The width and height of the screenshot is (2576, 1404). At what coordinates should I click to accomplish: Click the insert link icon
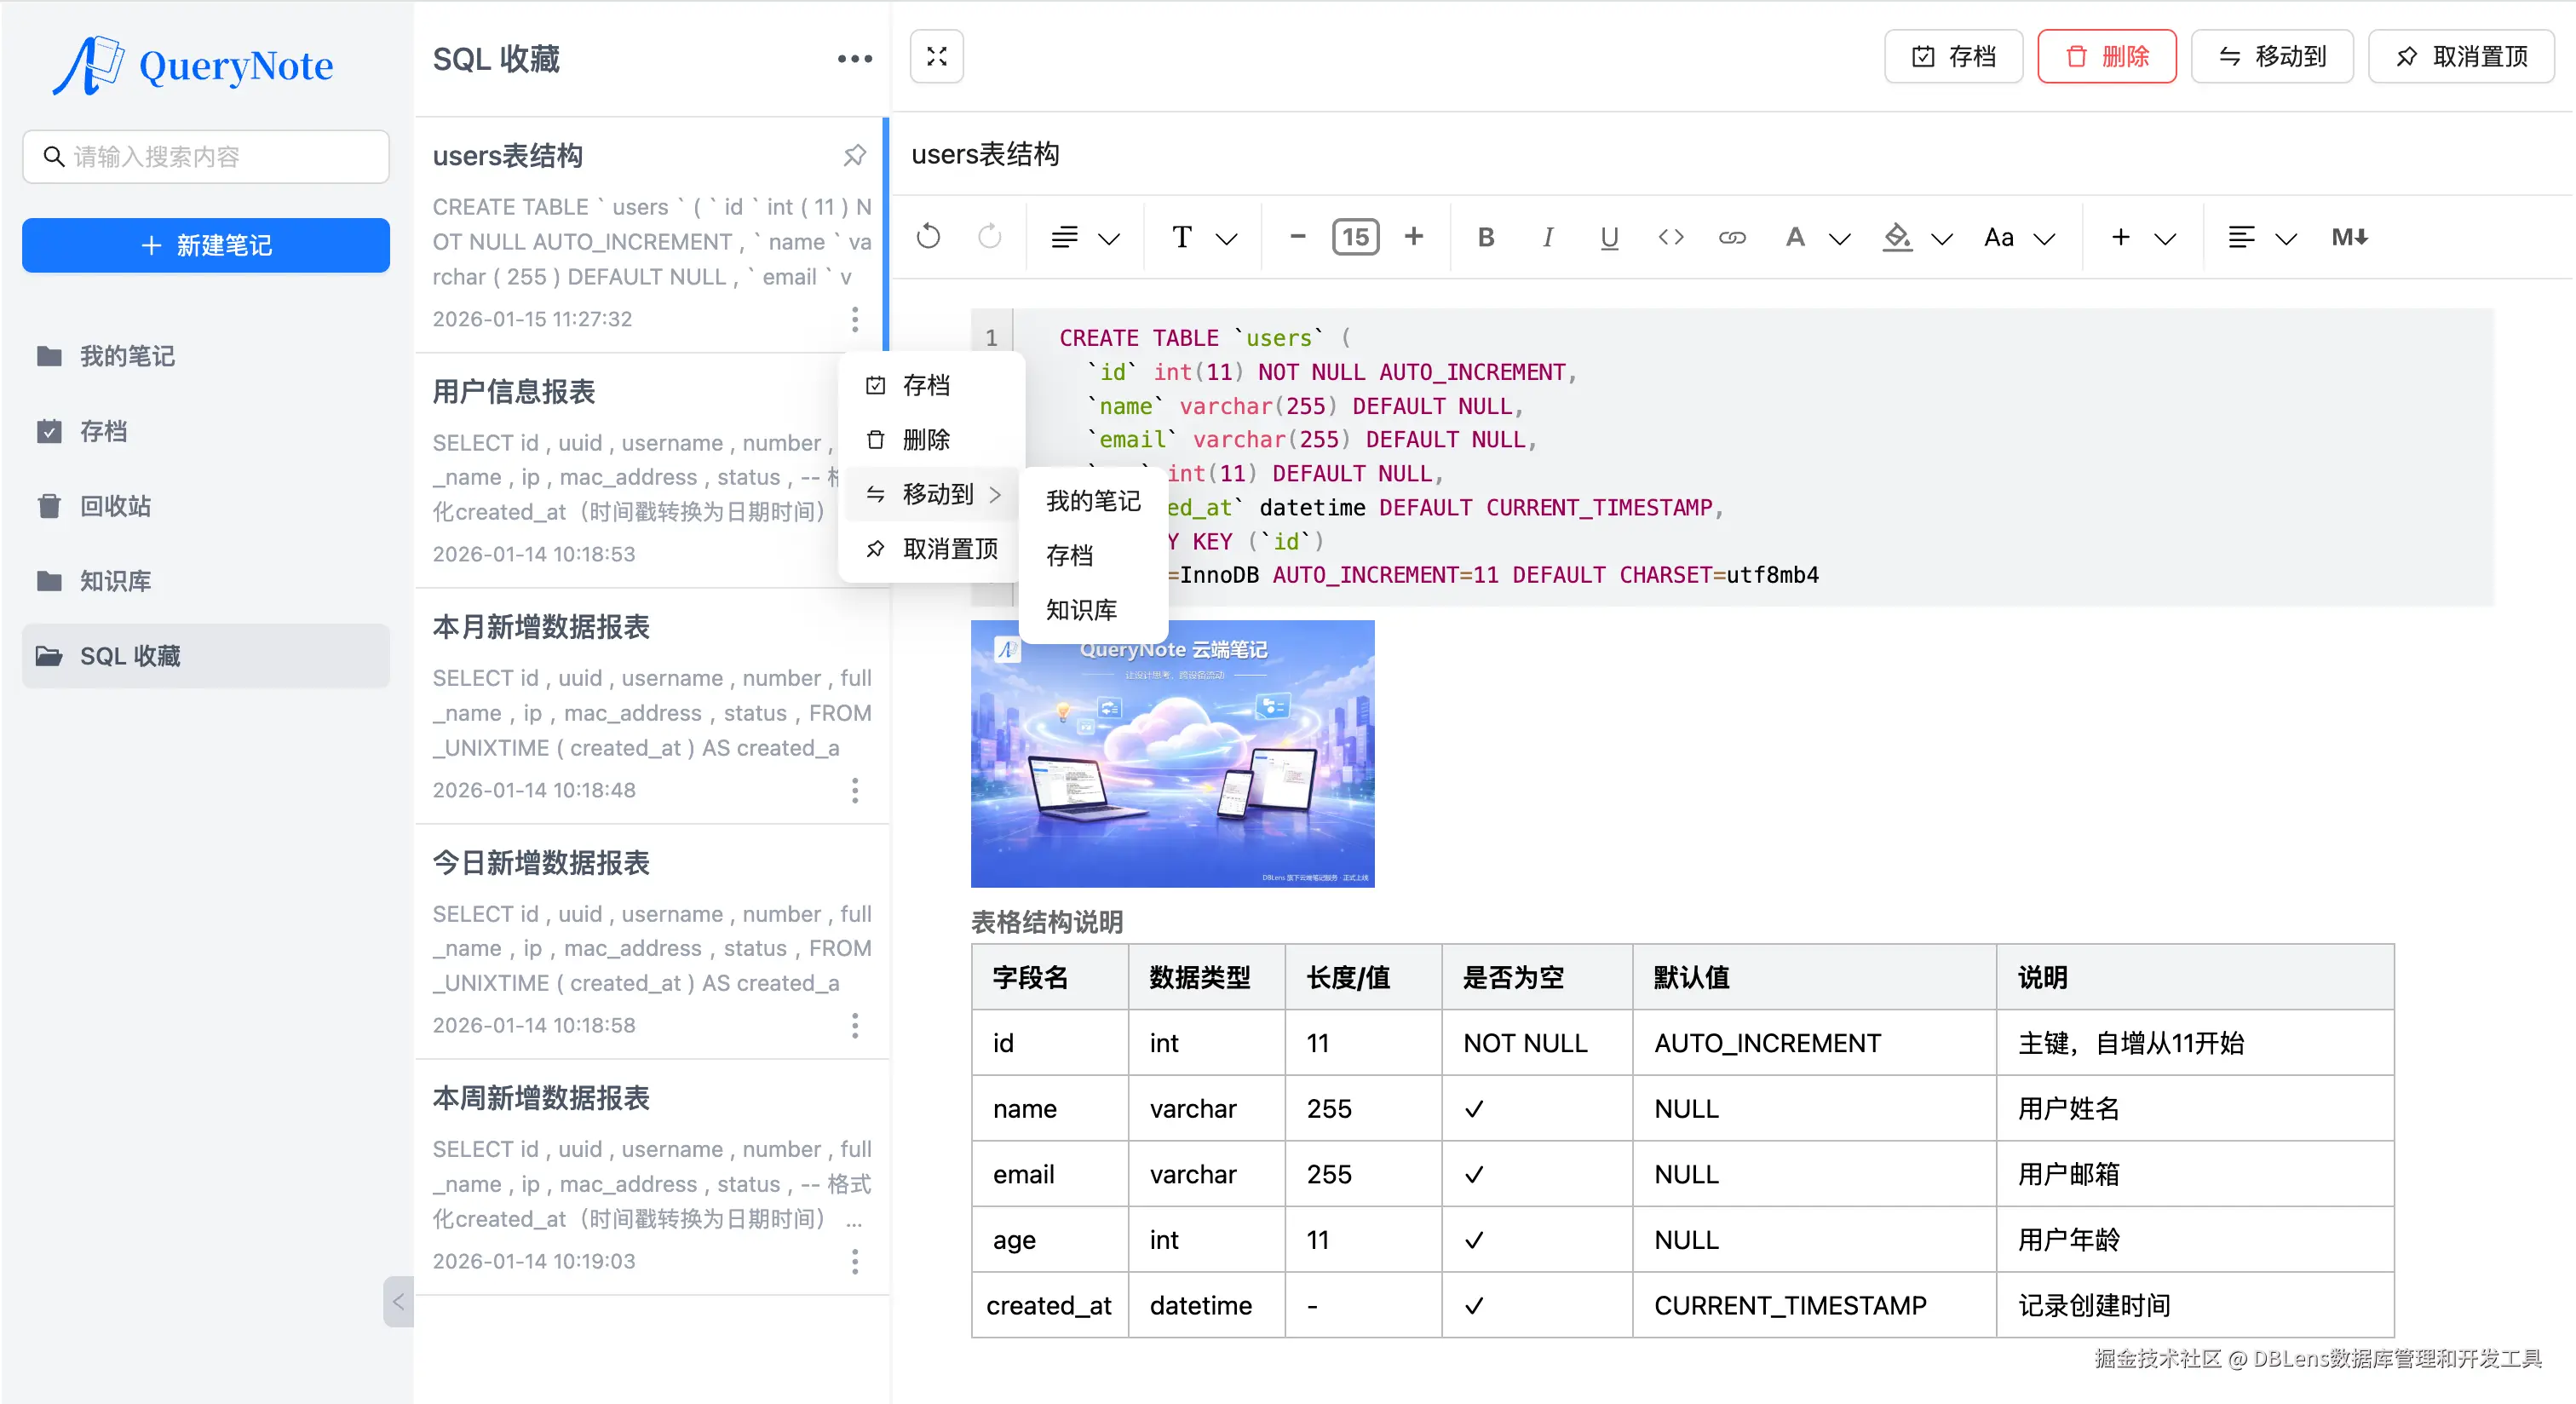click(1732, 237)
